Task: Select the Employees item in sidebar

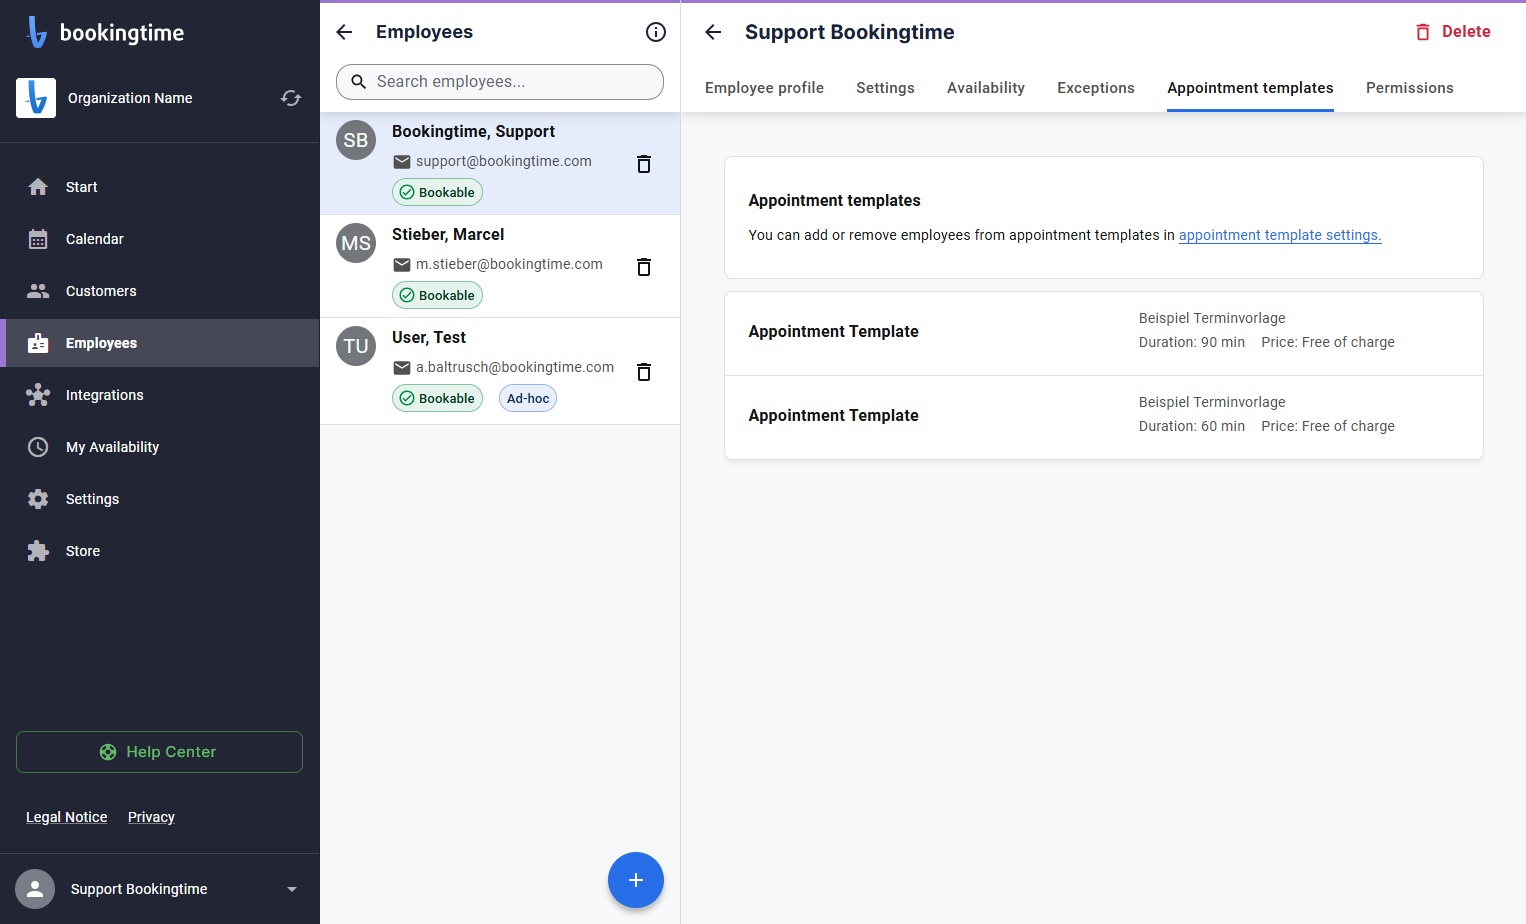Action: coord(160,343)
